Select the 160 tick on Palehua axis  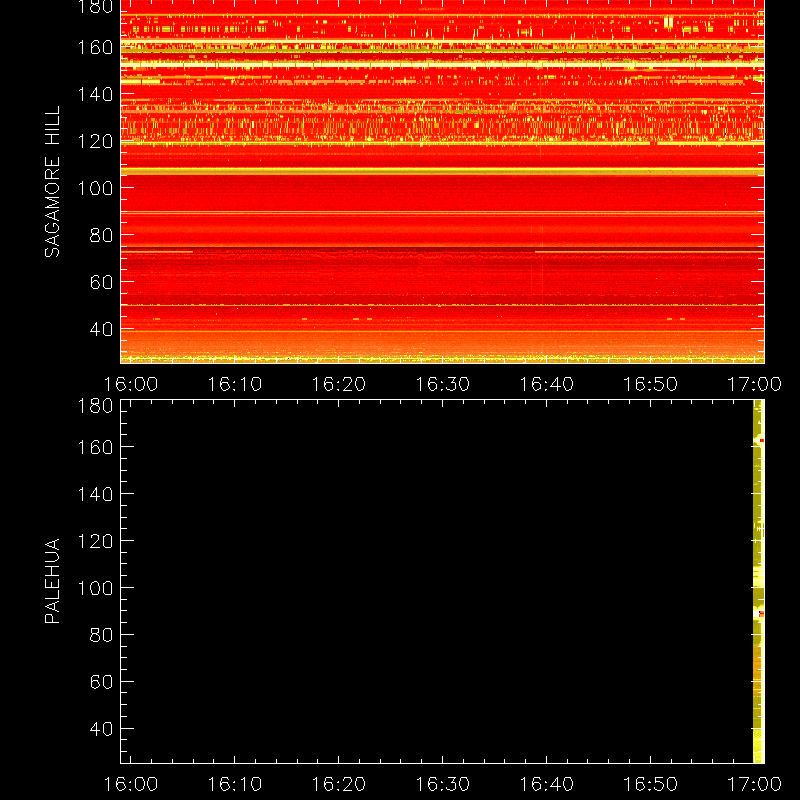(95, 447)
